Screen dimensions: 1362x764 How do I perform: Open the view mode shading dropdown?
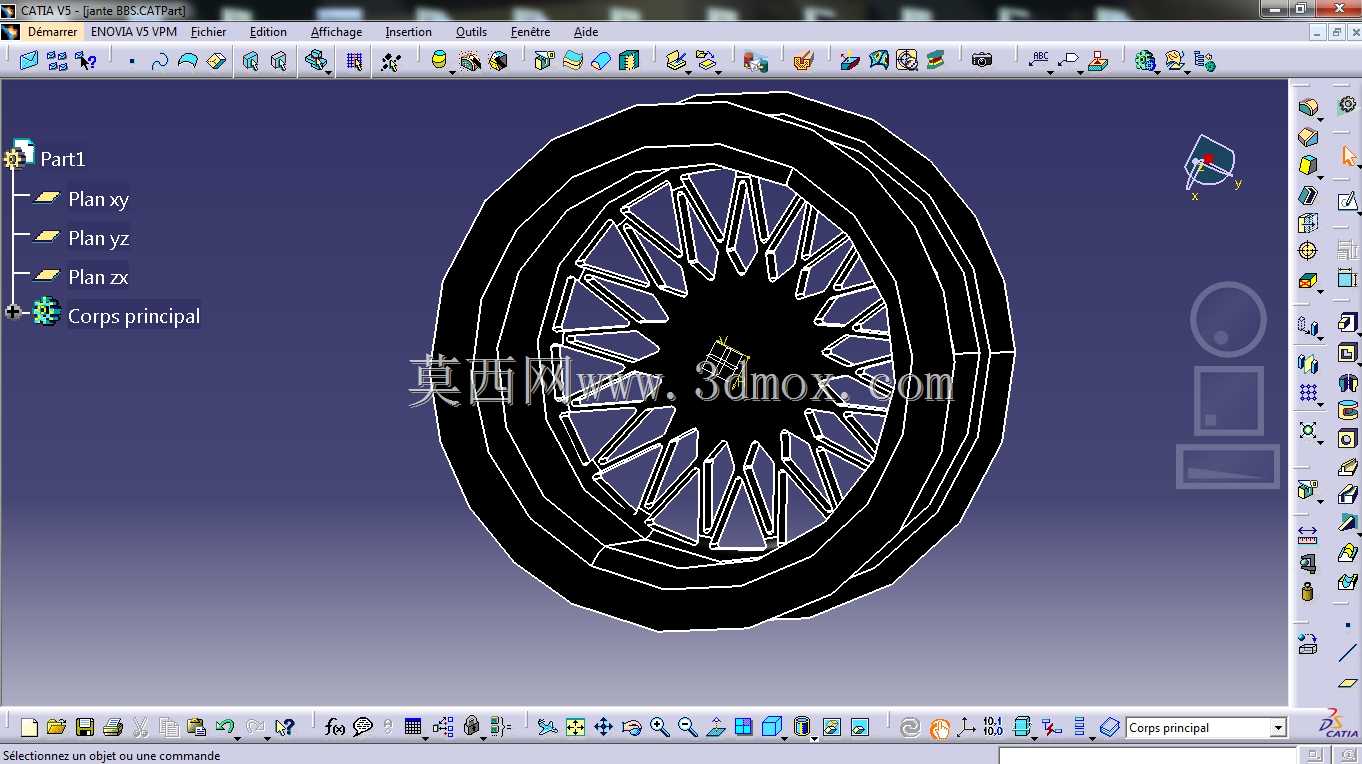813,738
